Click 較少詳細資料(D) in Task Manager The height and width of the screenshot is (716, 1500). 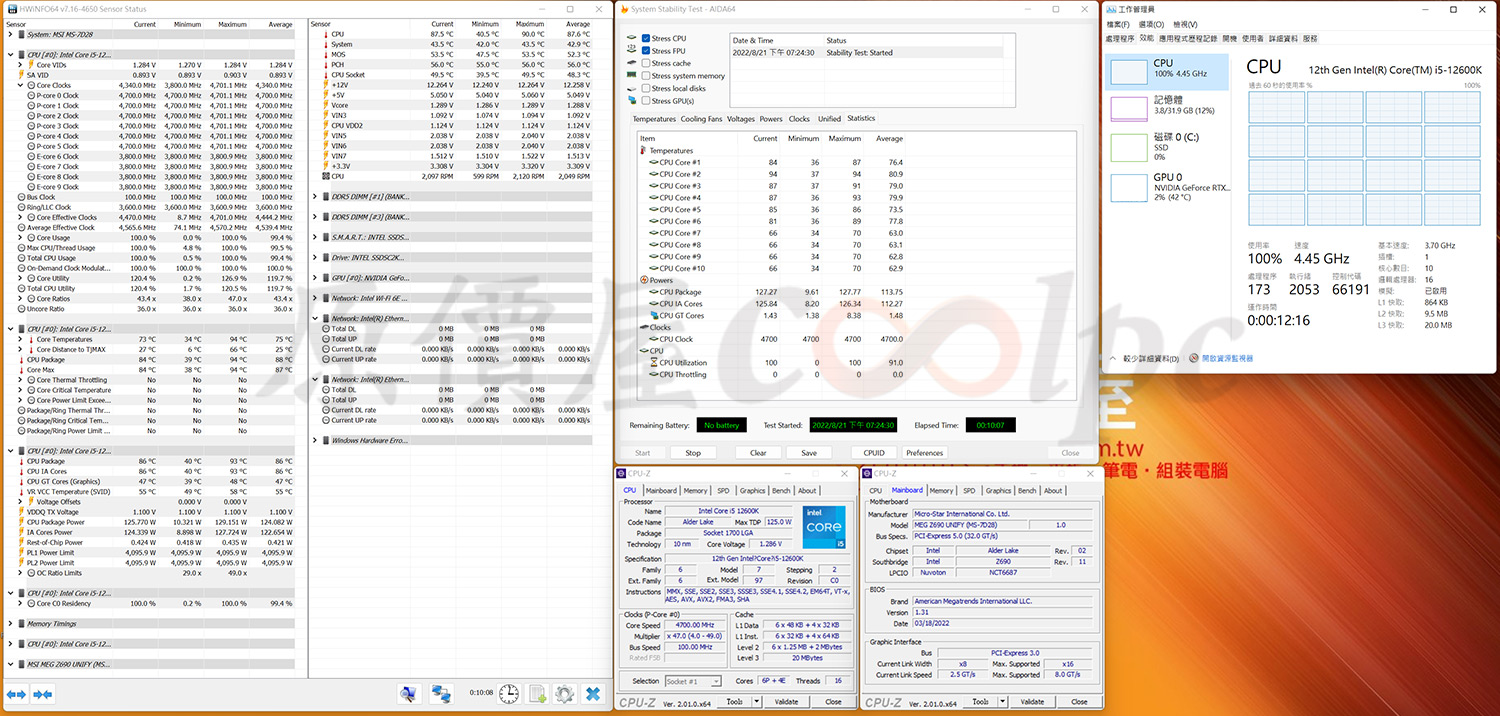(1151, 358)
